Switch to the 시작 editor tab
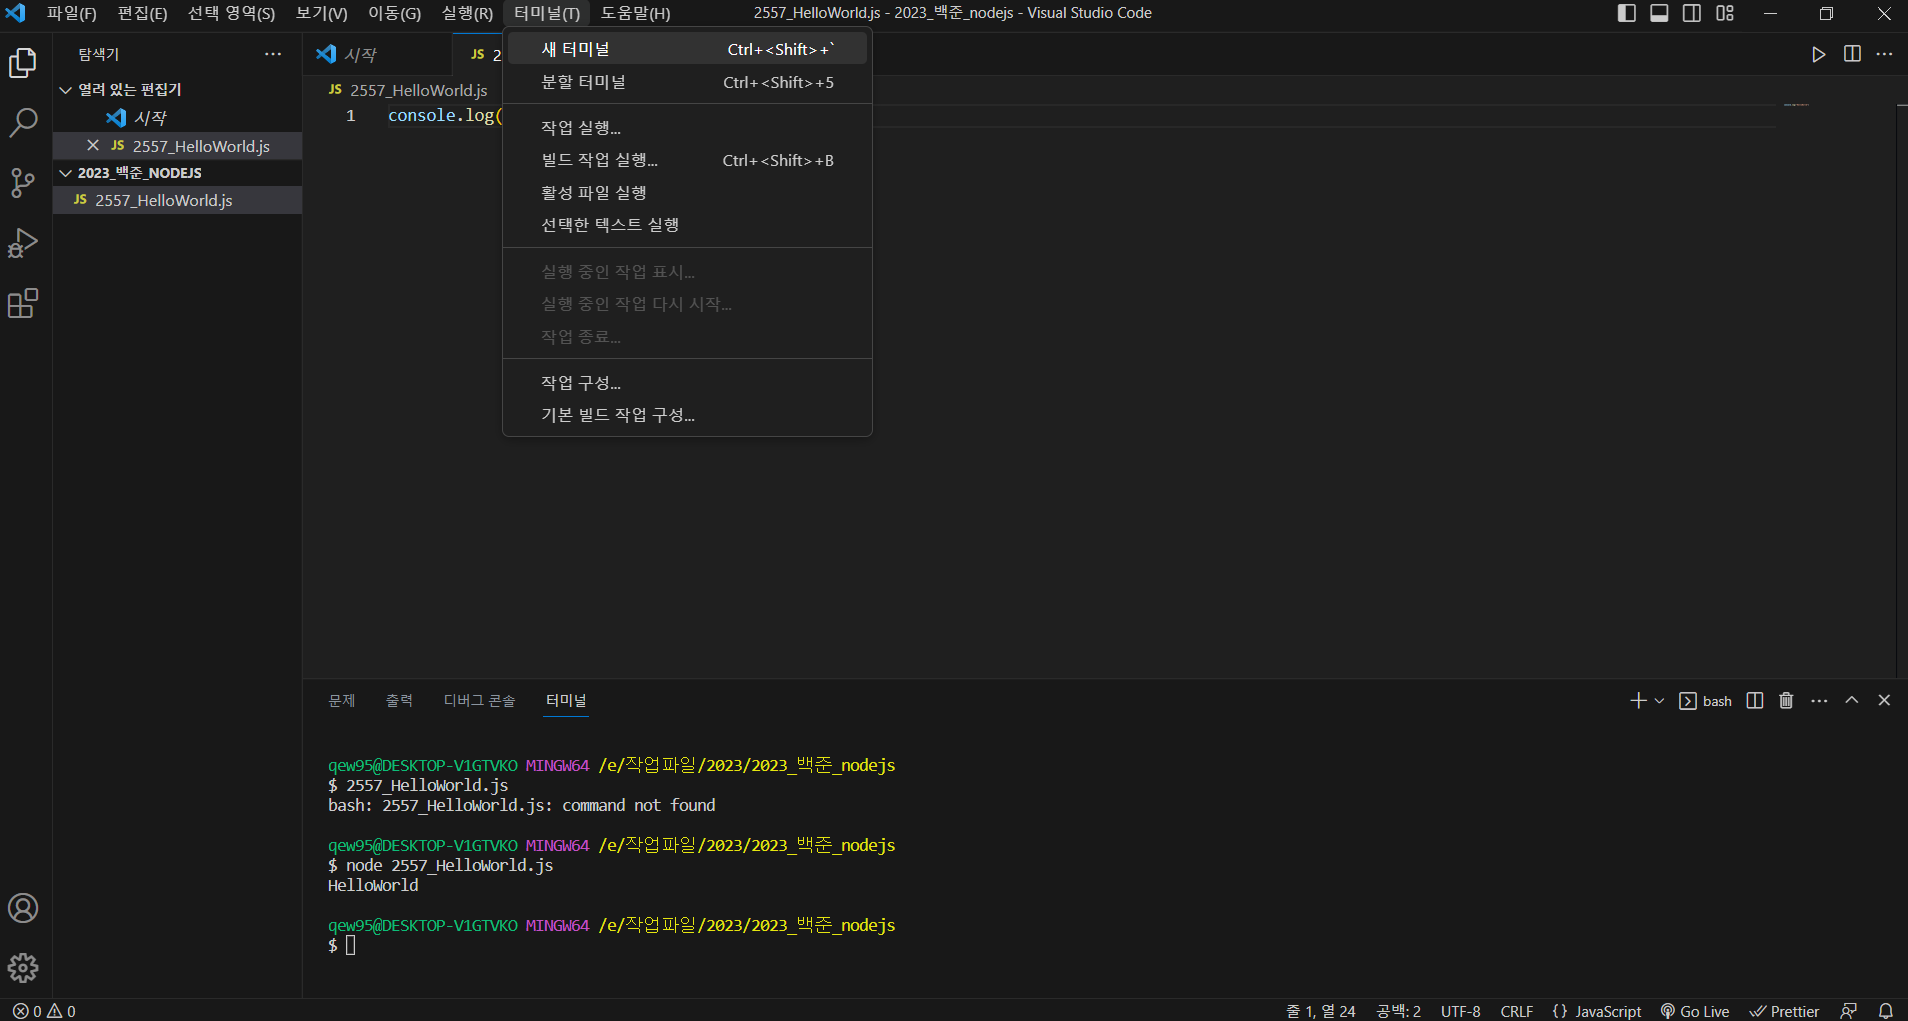 (x=377, y=54)
